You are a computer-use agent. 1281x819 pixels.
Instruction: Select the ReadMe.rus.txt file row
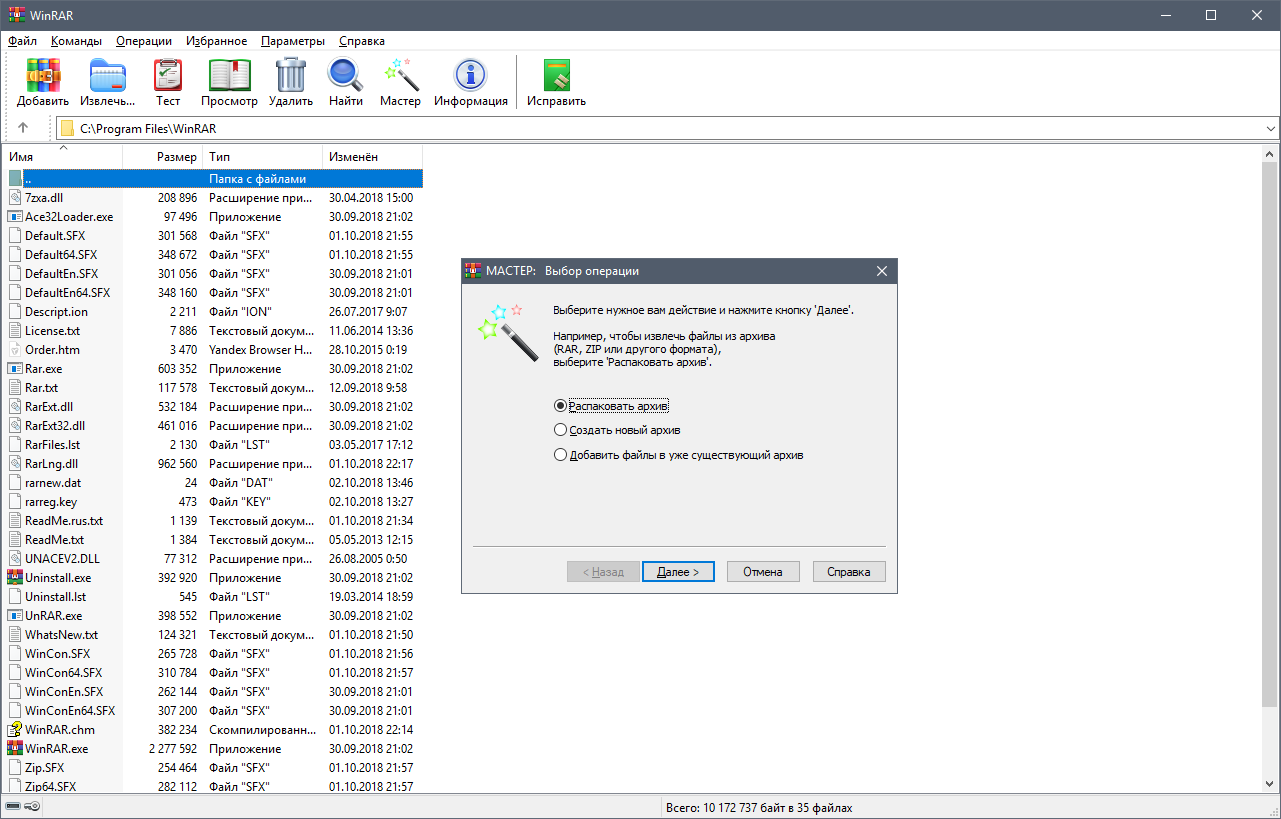(214, 520)
